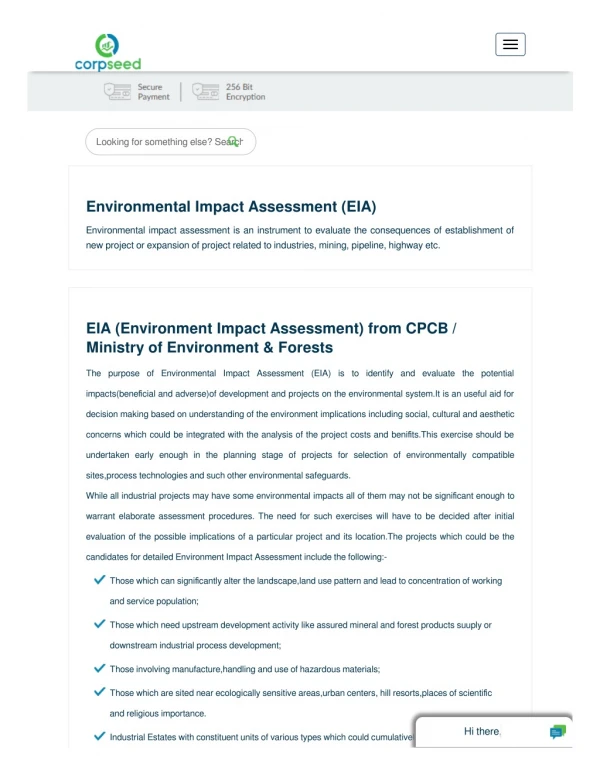Click the checkmark beside 'upstream development activity' item
The height and width of the screenshot is (775, 600).
pyautogui.click(x=99, y=624)
